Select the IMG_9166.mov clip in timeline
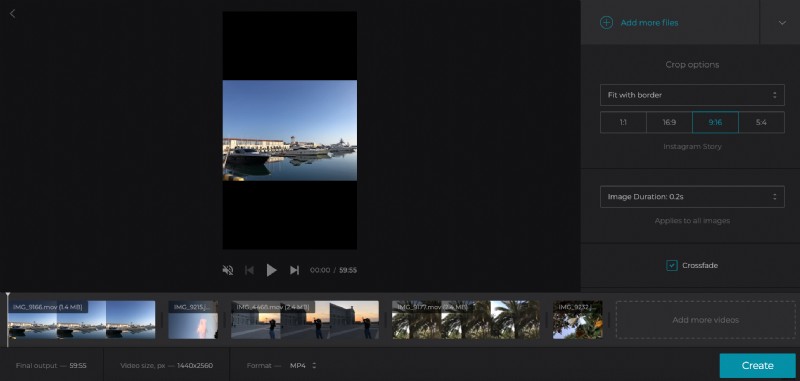The height and width of the screenshot is (381, 800). [82, 320]
